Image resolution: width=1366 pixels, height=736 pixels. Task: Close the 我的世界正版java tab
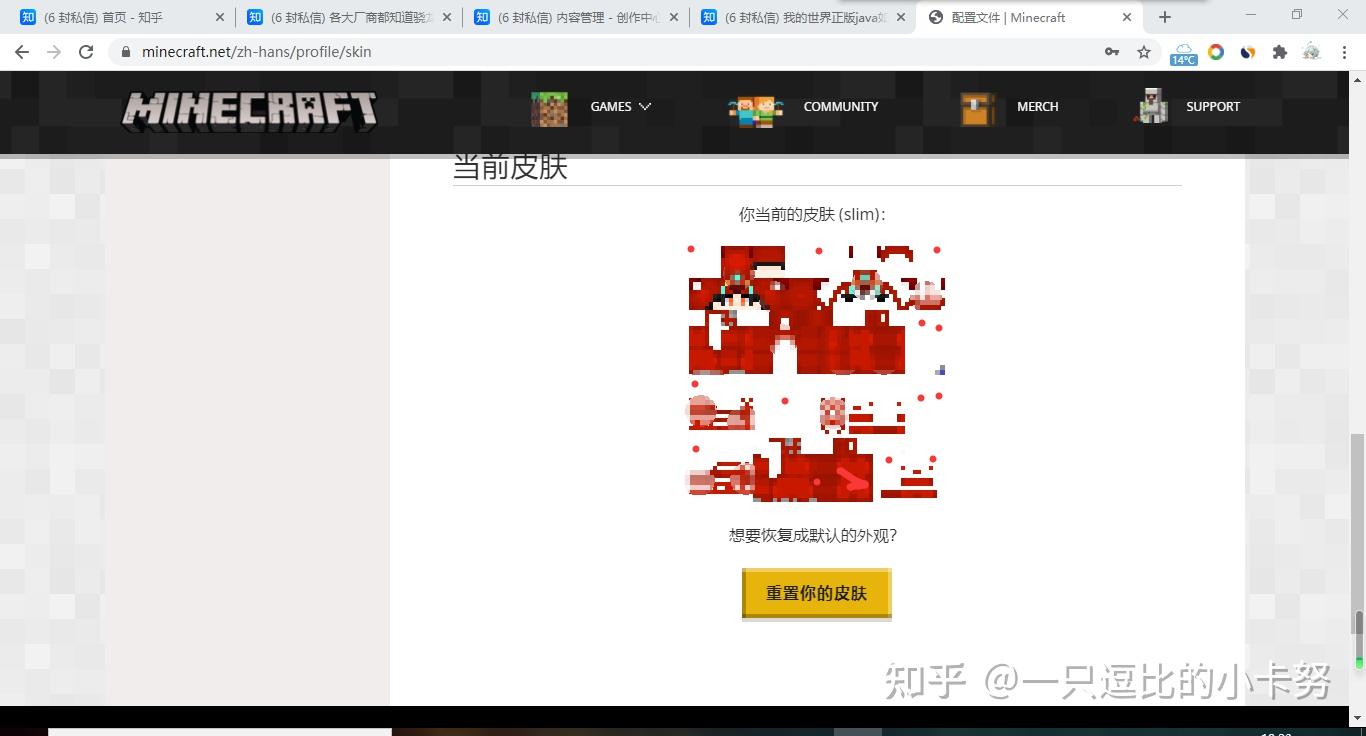(901, 17)
